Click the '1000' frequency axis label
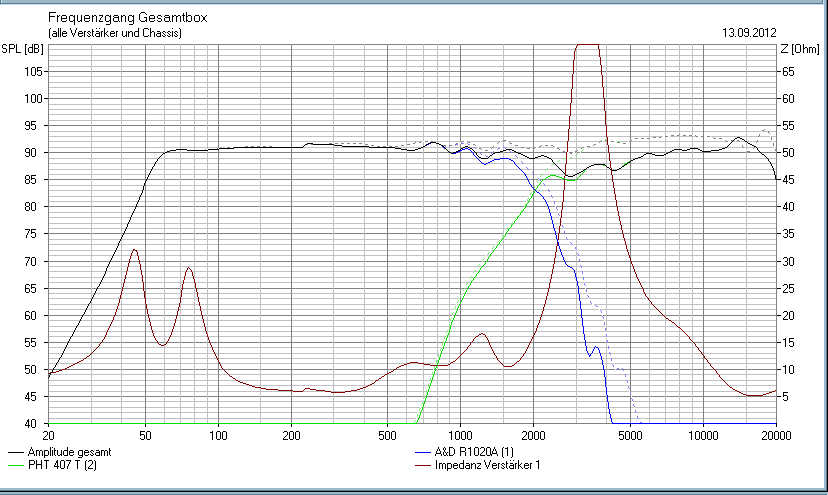Image resolution: width=828 pixels, height=495 pixels. point(460,436)
